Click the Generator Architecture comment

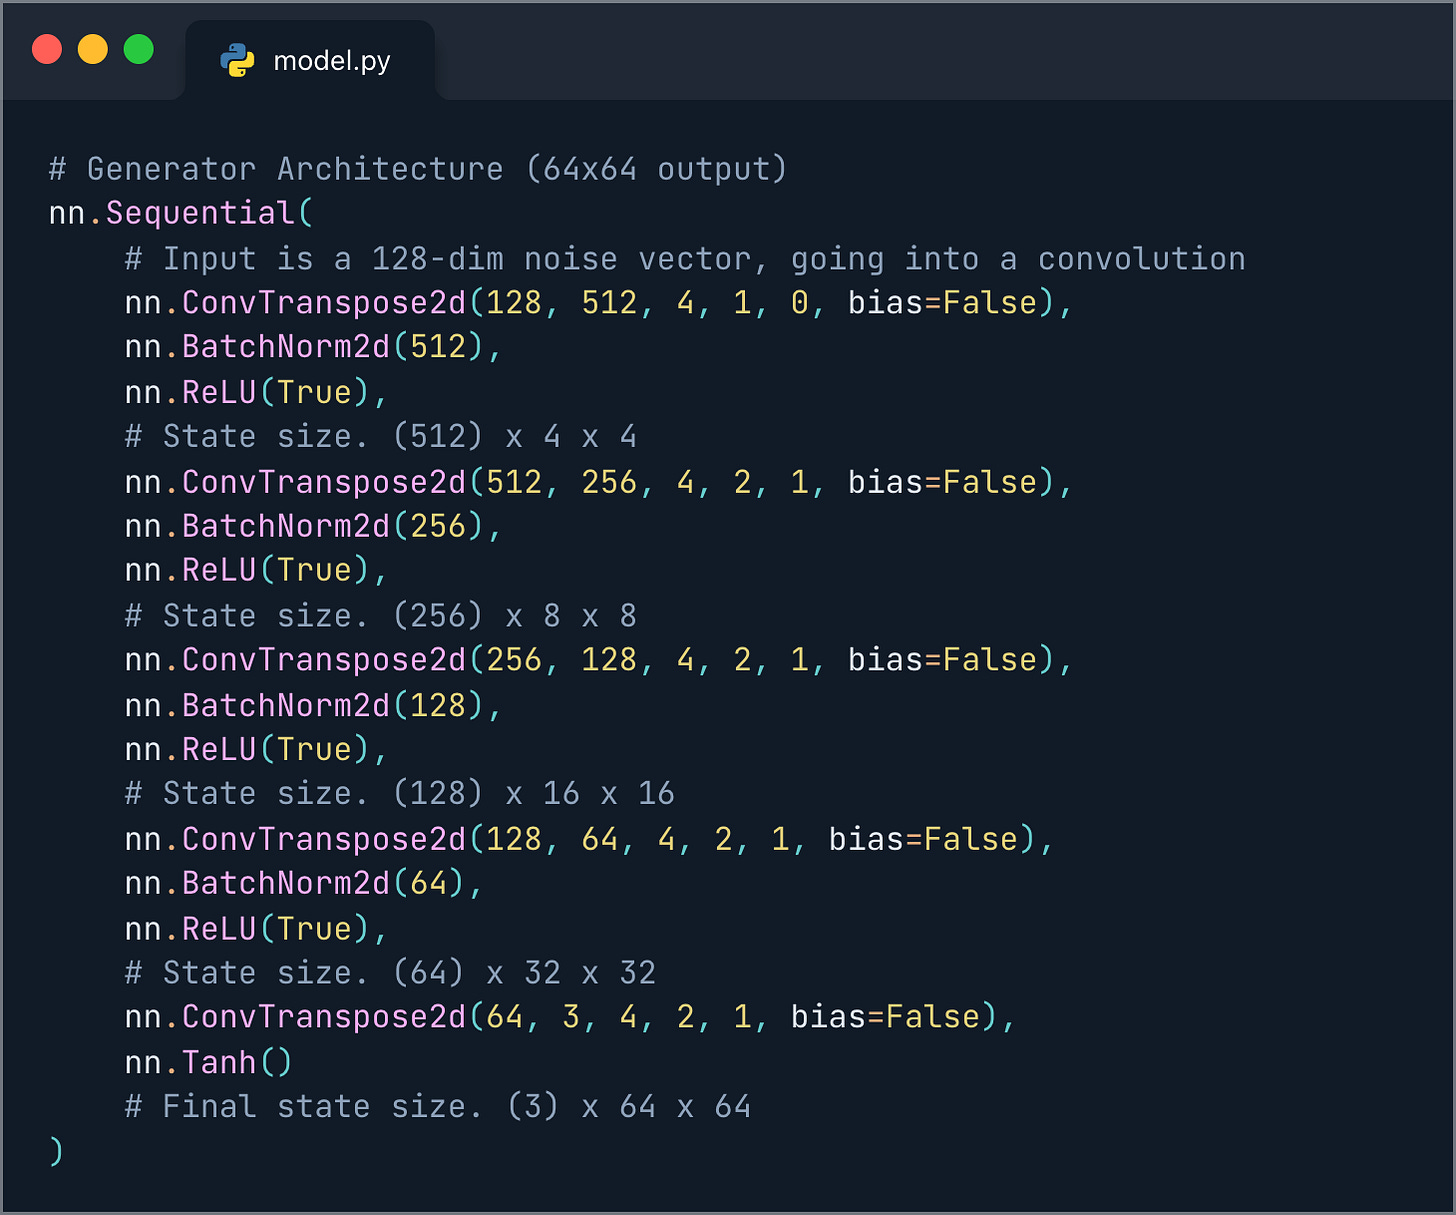coord(416,168)
